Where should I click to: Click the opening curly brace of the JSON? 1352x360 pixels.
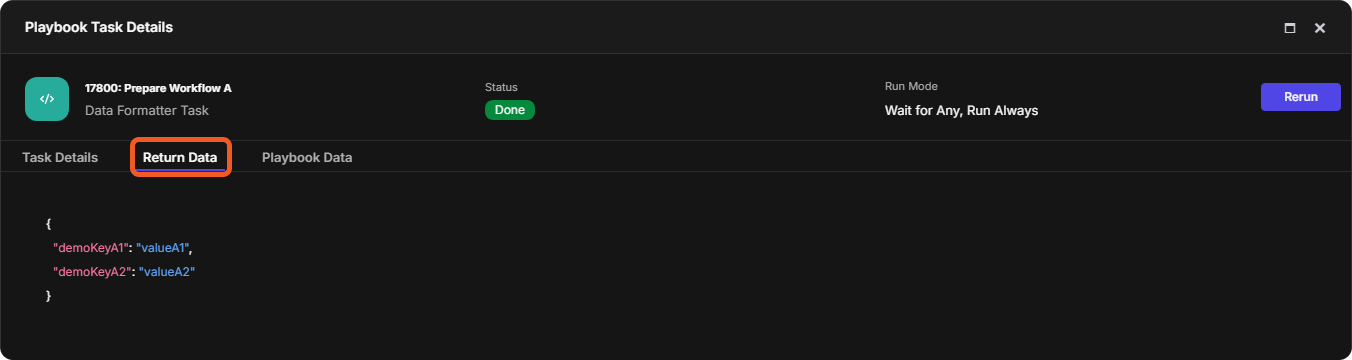click(48, 223)
